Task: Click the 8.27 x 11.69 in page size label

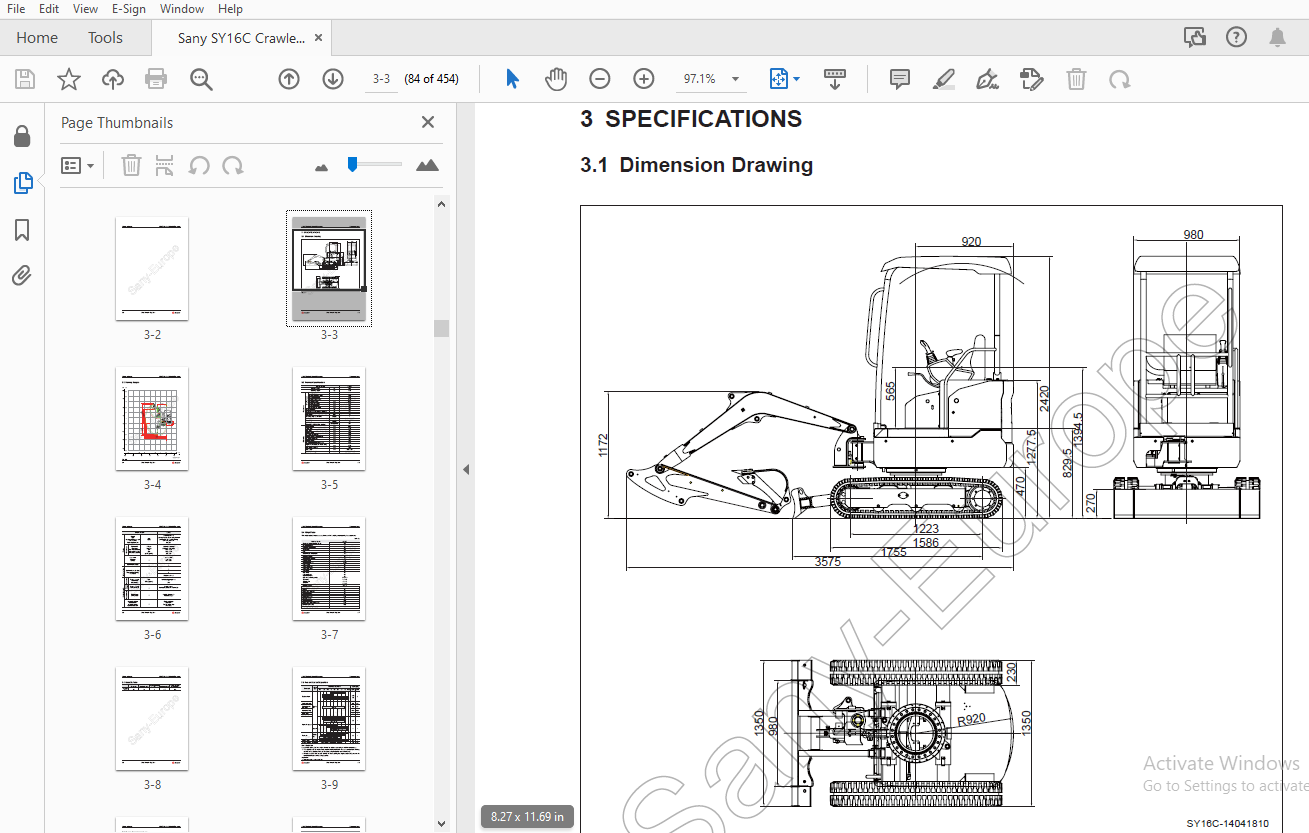Action: tap(527, 817)
